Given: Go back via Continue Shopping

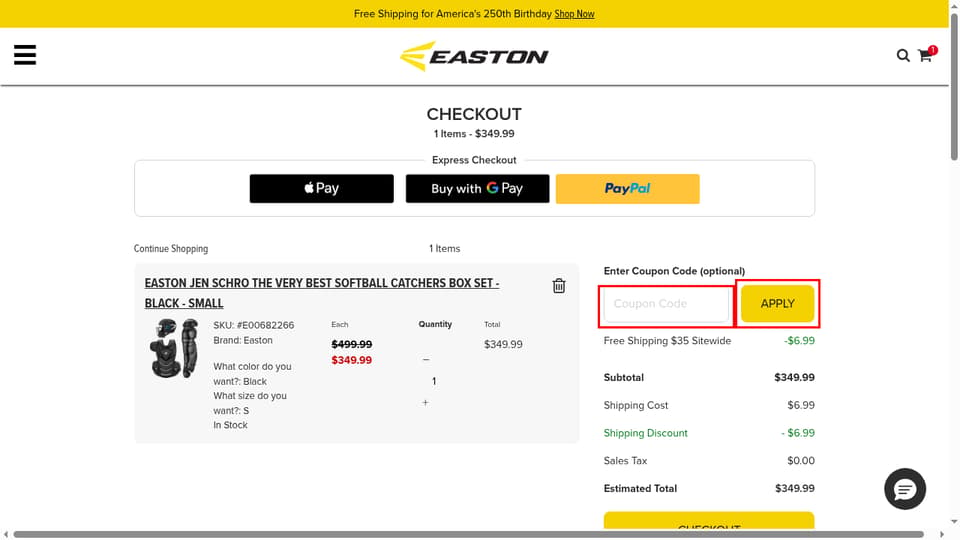Looking at the screenshot, I should click(x=171, y=249).
